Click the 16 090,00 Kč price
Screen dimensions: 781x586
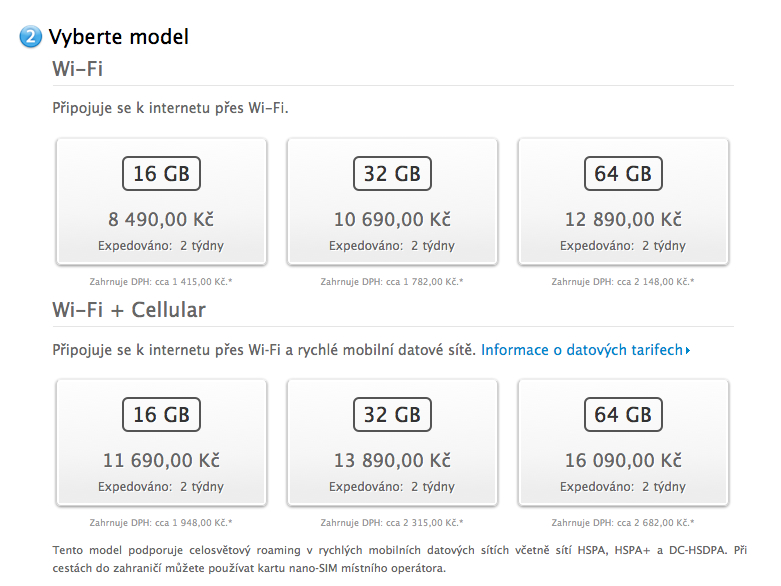[623, 461]
